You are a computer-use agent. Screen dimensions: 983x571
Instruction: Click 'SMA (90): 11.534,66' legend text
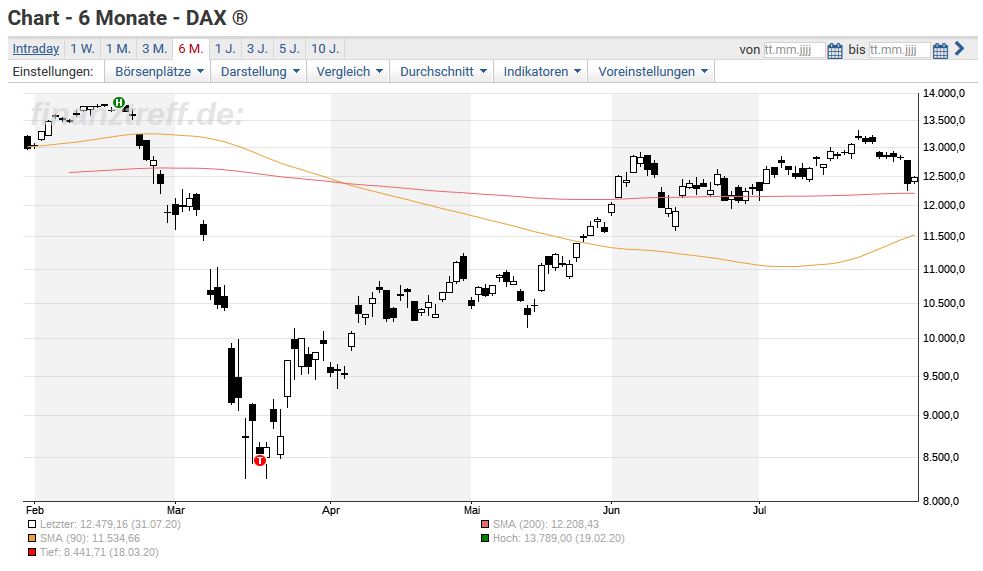pyautogui.click(x=90, y=538)
